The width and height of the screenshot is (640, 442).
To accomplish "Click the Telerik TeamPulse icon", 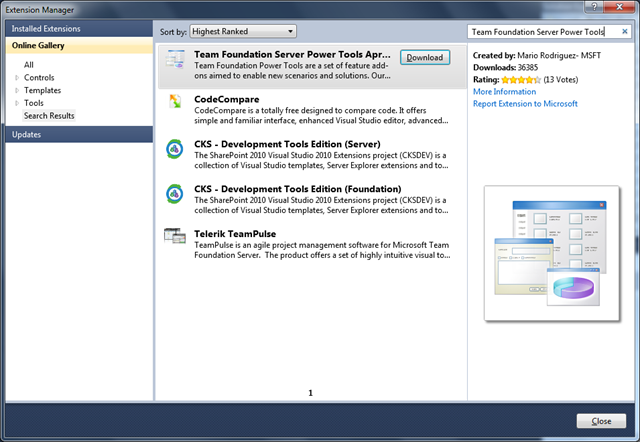I will pyautogui.click(x=175, y=237).
